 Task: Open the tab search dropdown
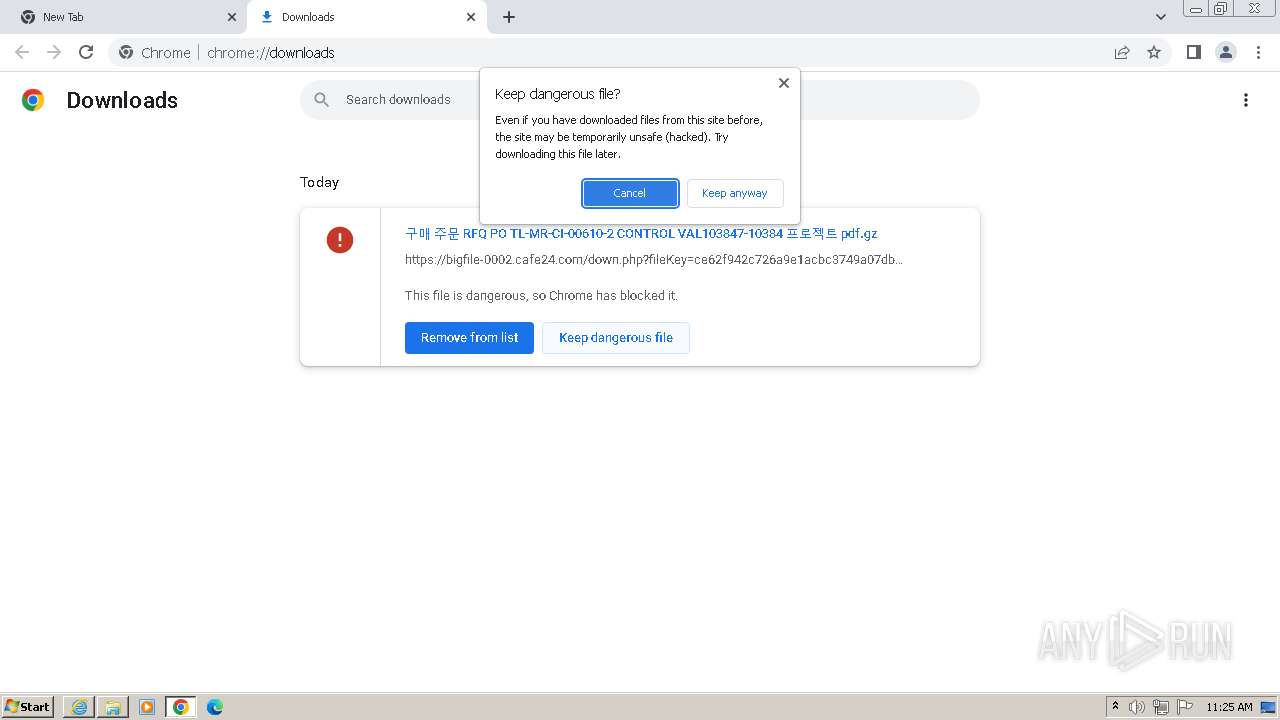[1161, 17]
